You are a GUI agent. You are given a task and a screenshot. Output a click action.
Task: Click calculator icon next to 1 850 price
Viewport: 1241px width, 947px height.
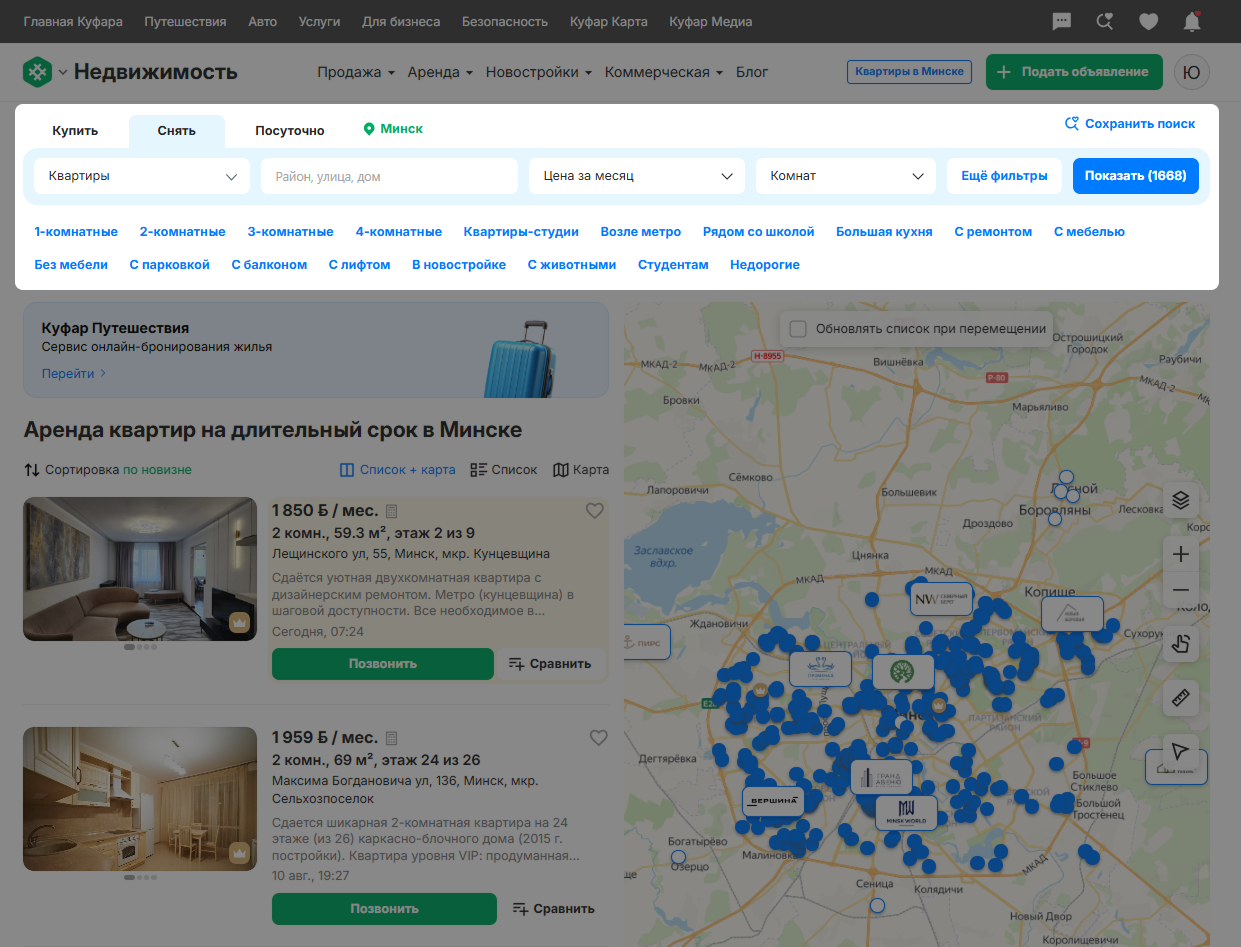(392, 511)
